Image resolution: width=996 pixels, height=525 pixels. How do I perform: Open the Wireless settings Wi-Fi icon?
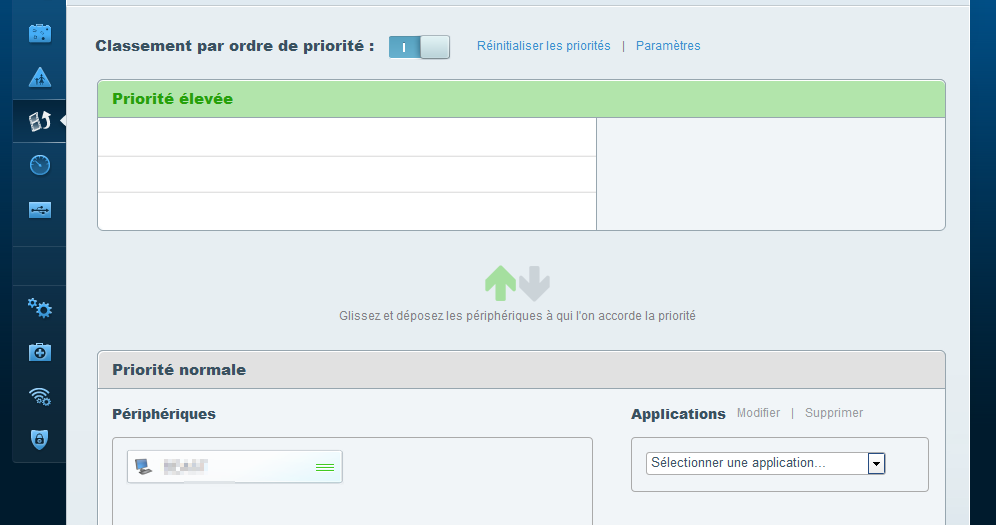40,396
